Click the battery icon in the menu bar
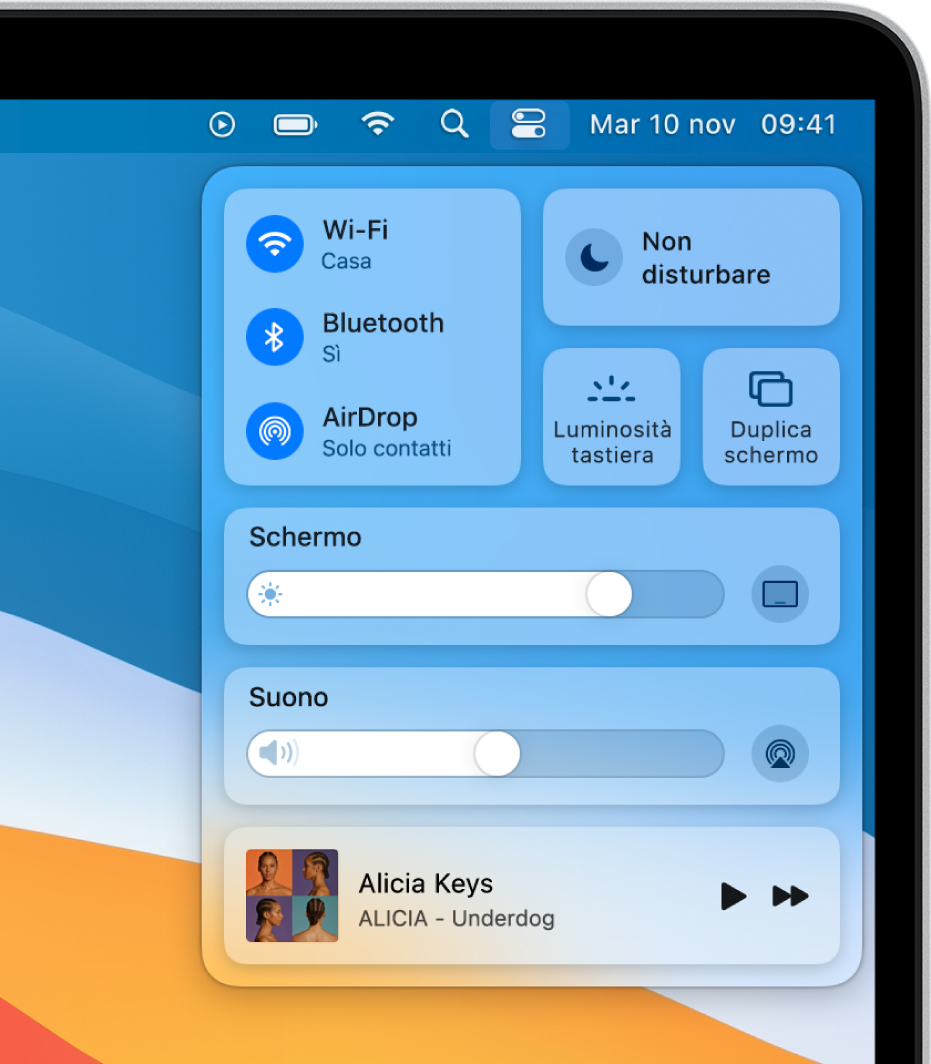The width and height of the screenshot is (931, 1064). [x=295, y=124]
